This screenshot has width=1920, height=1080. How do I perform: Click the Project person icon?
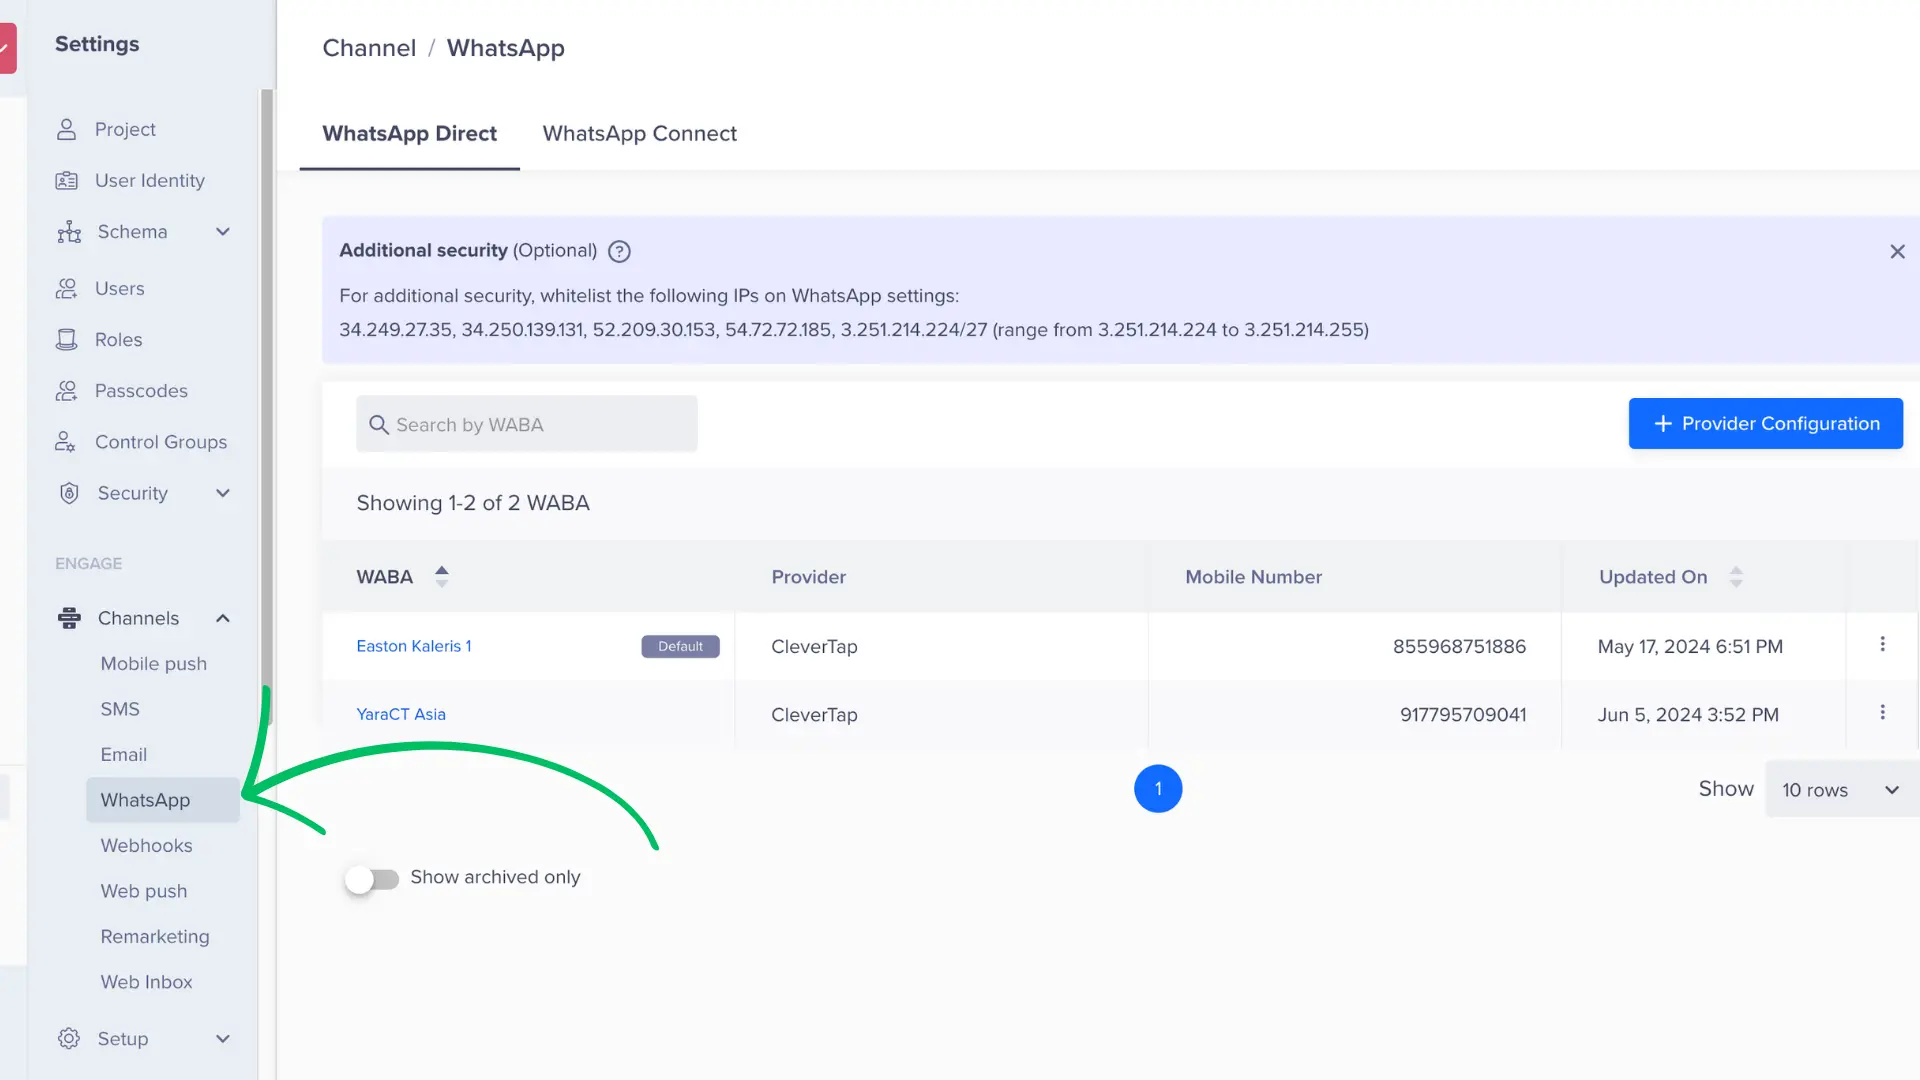pos(66,129)
